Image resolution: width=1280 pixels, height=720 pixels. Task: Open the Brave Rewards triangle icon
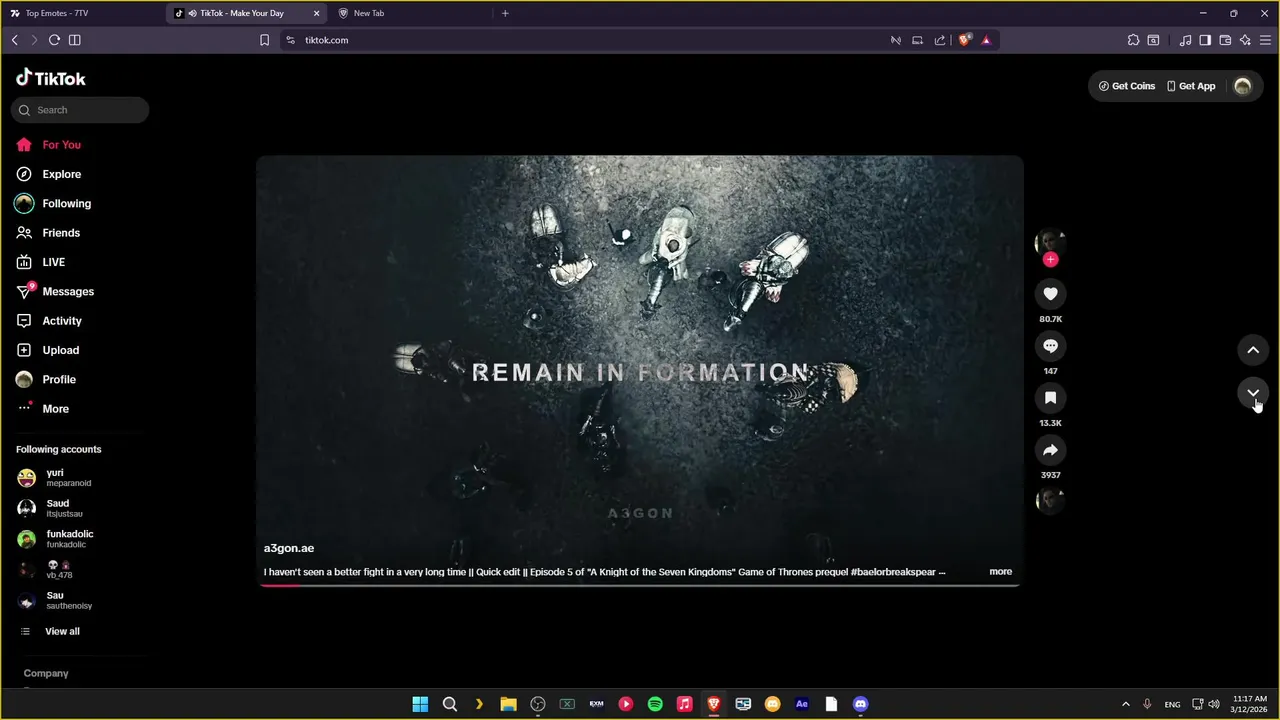pyautogui.click(x=986, y=40)
